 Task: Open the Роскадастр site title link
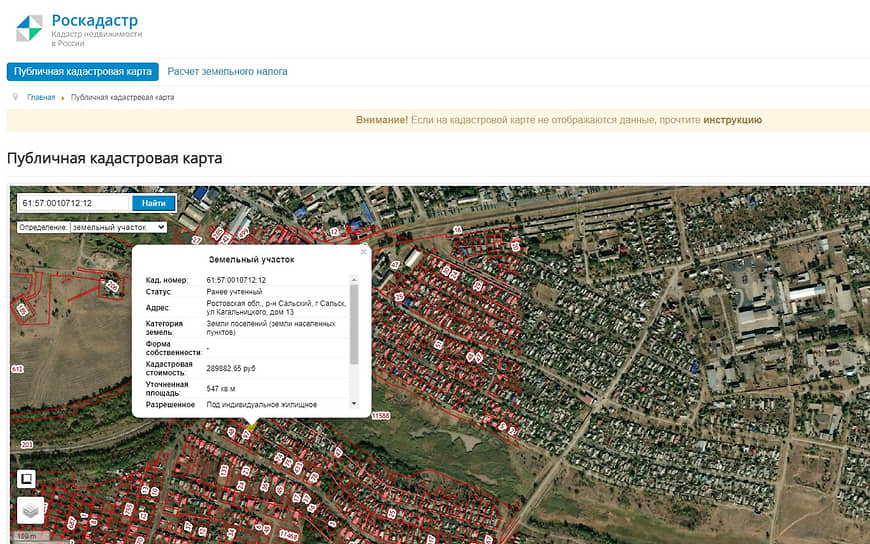(94, 21)
